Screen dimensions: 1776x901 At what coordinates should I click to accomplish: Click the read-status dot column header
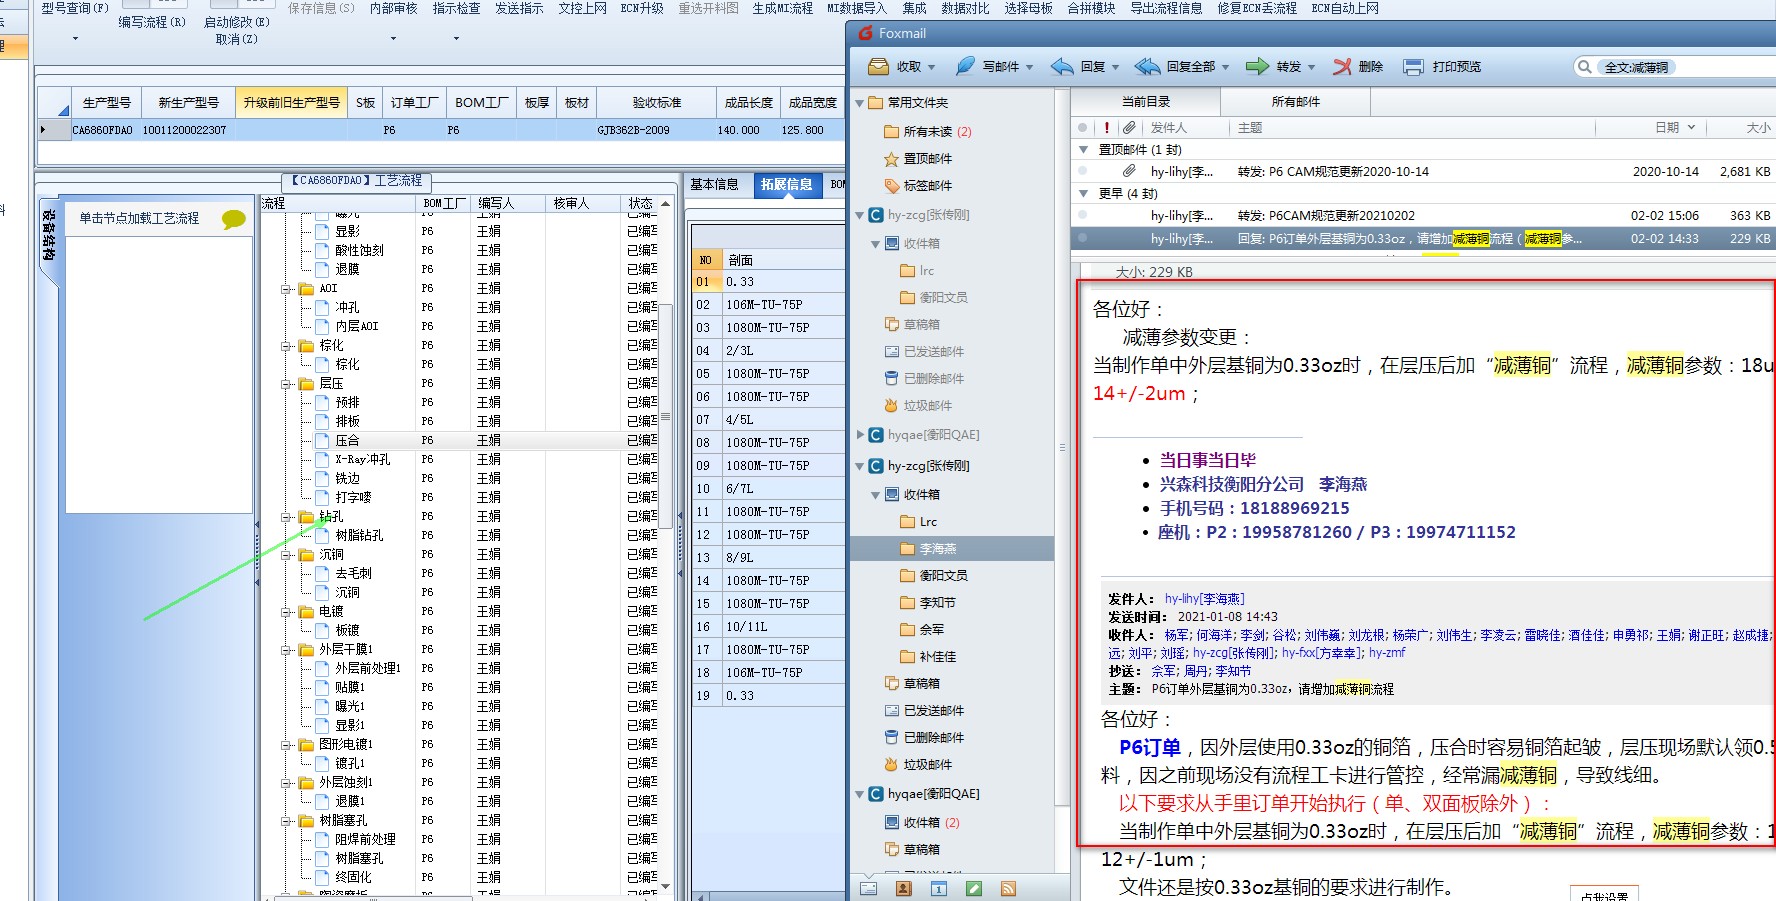tap(1083, 128)
